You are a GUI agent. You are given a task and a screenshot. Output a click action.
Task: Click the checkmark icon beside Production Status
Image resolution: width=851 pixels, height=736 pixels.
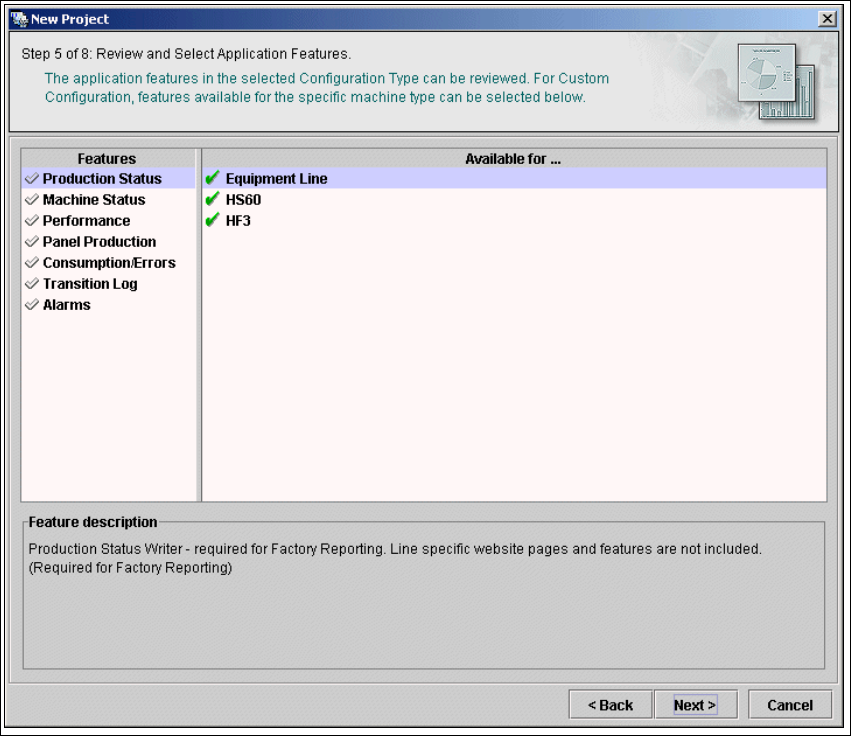tap(32, 178)
